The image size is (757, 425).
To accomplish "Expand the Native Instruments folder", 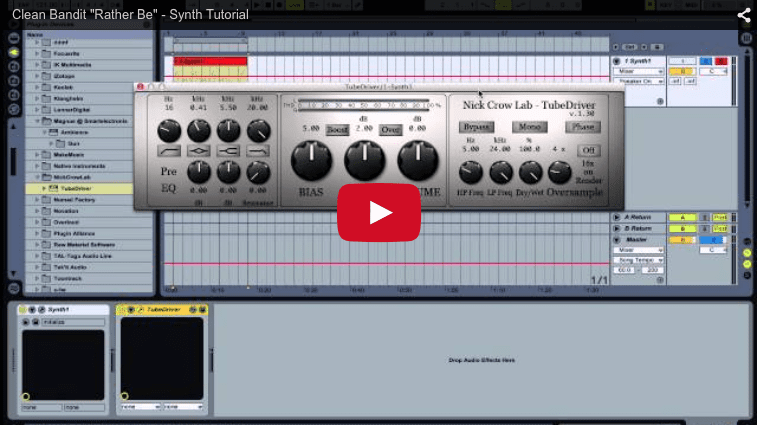I will [x=37, y=166].
